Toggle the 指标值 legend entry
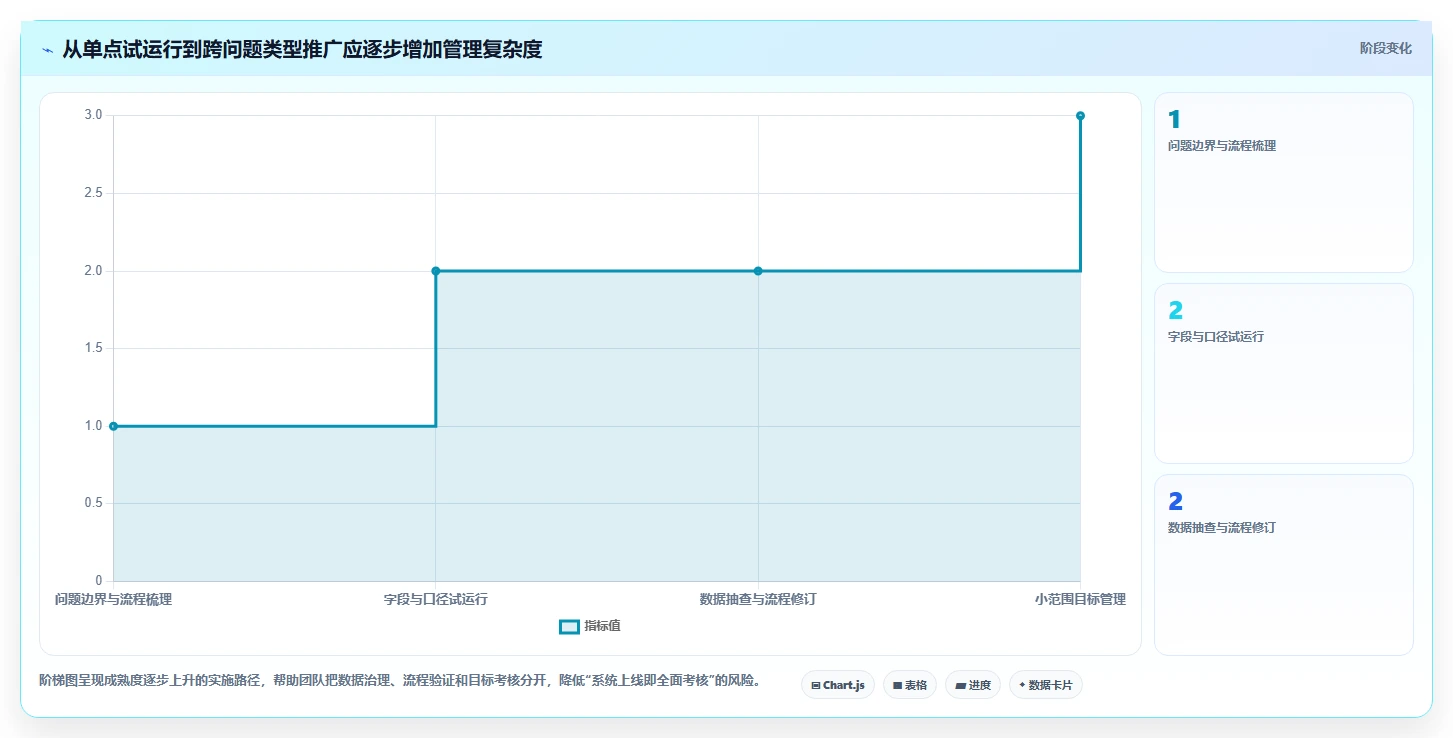1453x738 pixels. point(590,626)
